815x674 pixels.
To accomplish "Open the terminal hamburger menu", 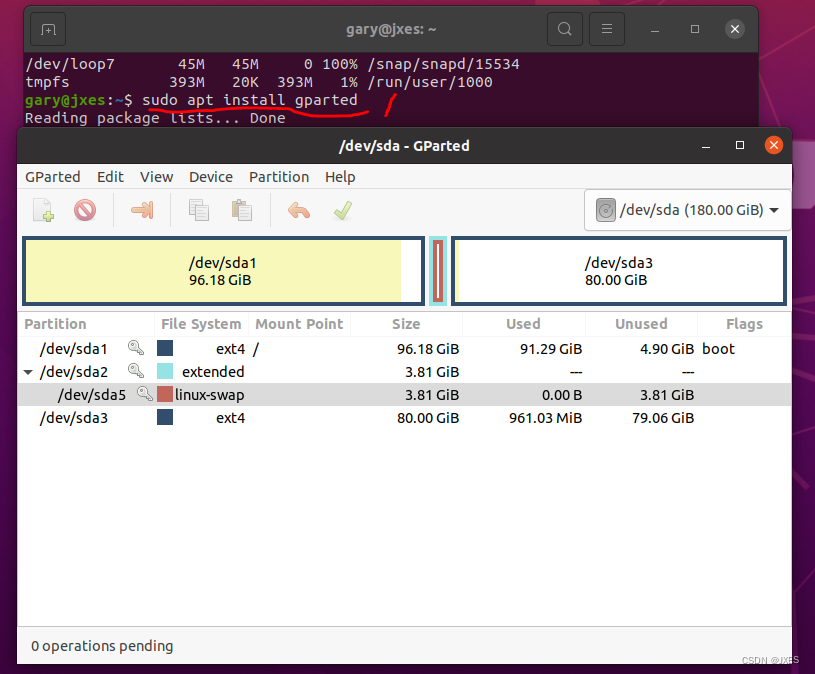I will (607, 29).
